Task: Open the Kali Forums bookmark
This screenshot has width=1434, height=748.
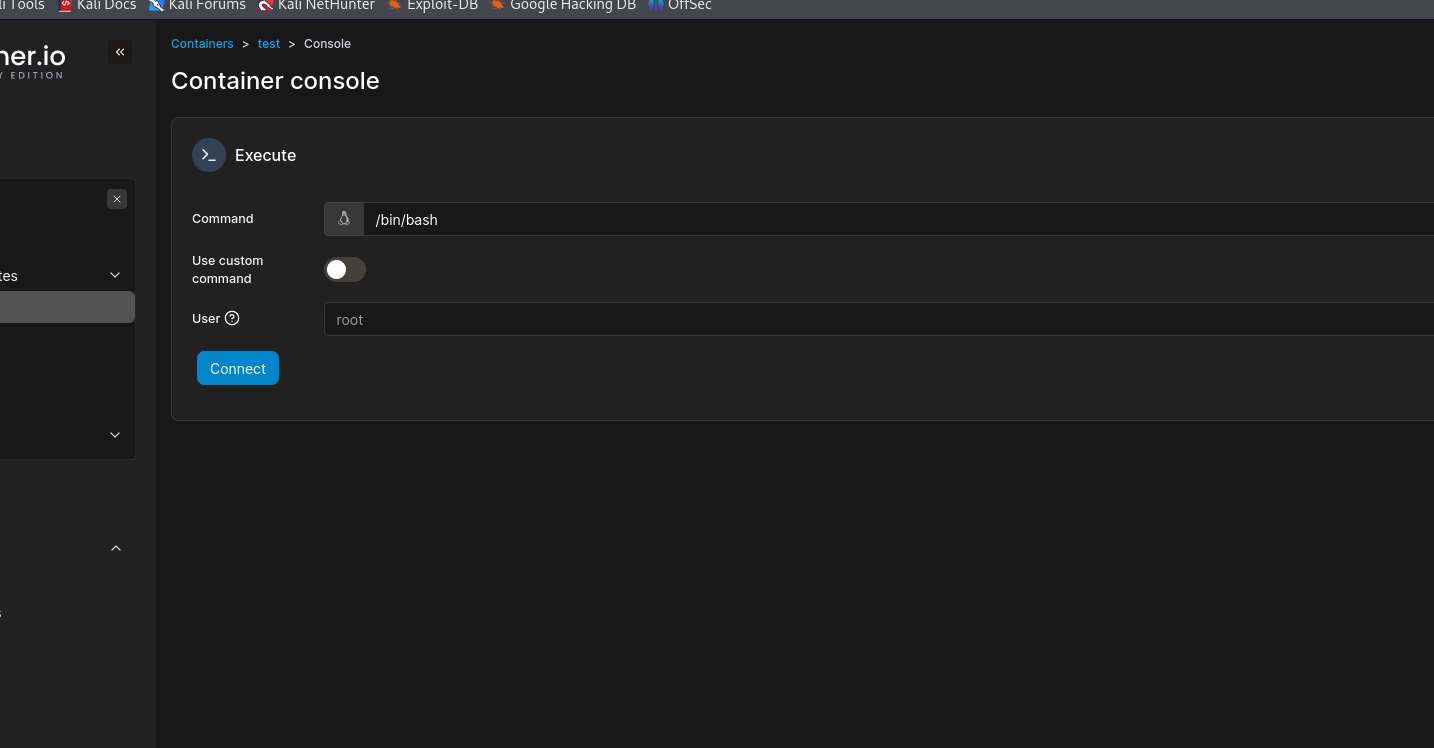Action: (x=197, y=5)
